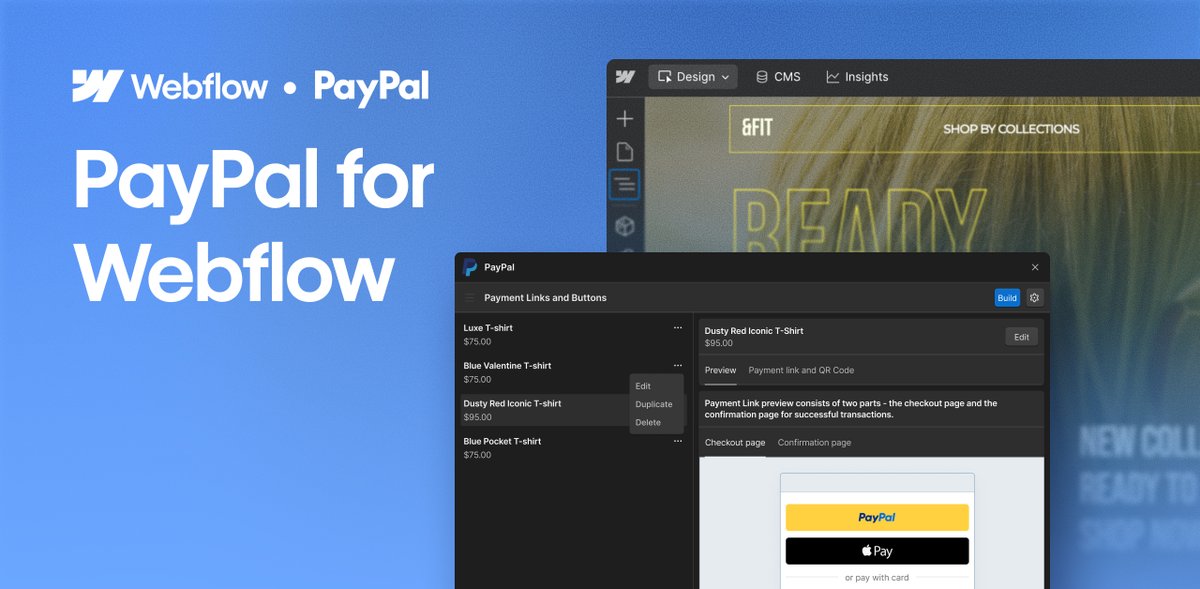Open more options for Blue Valentine T-shirt
The height and width of the screenshot is (589, 1200).
[x=678, y=366]
